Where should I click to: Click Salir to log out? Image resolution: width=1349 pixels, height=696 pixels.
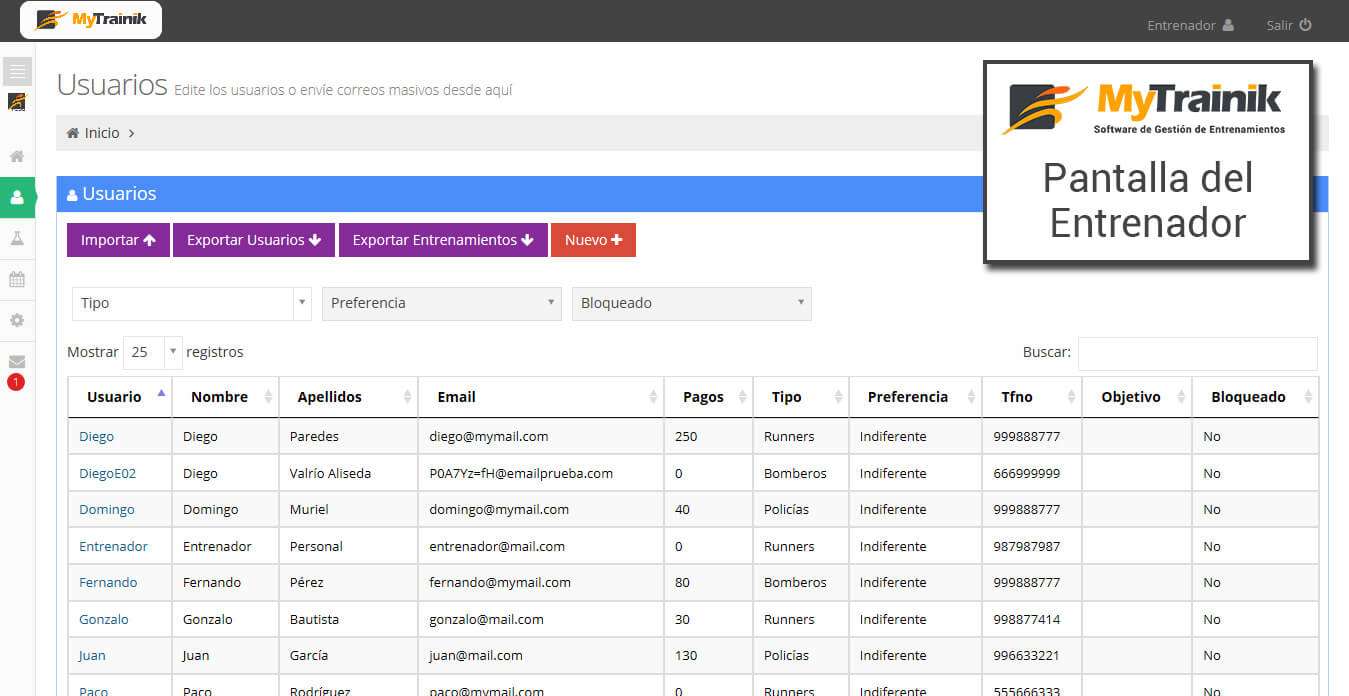(1288, 25)
